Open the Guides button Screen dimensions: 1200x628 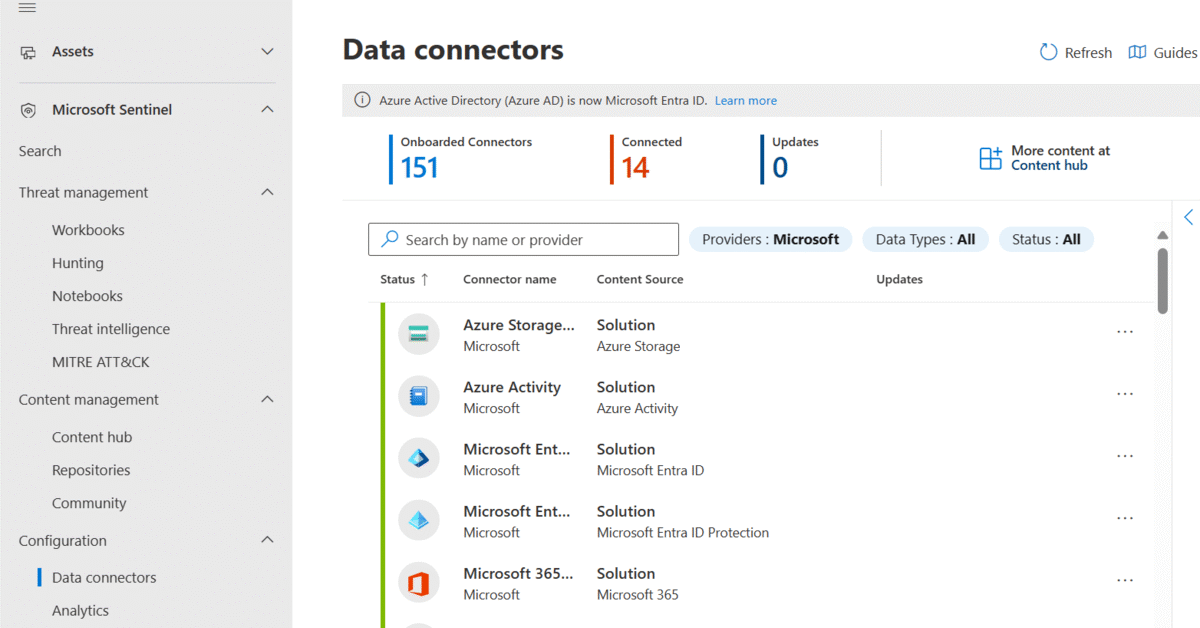tap(1163, 53)
